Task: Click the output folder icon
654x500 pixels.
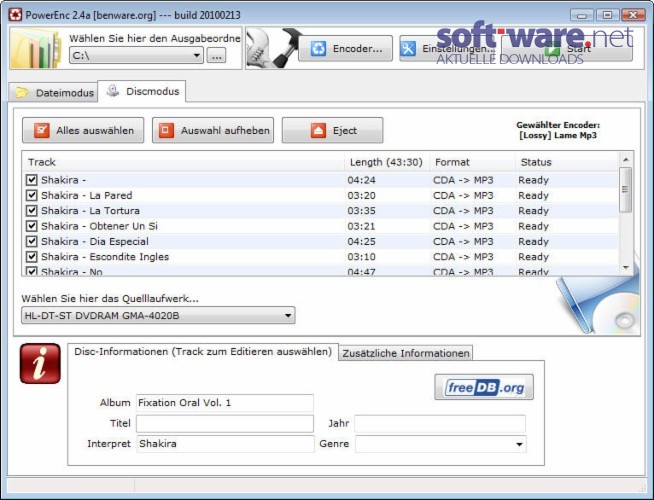Action: (x=36, y=49)
